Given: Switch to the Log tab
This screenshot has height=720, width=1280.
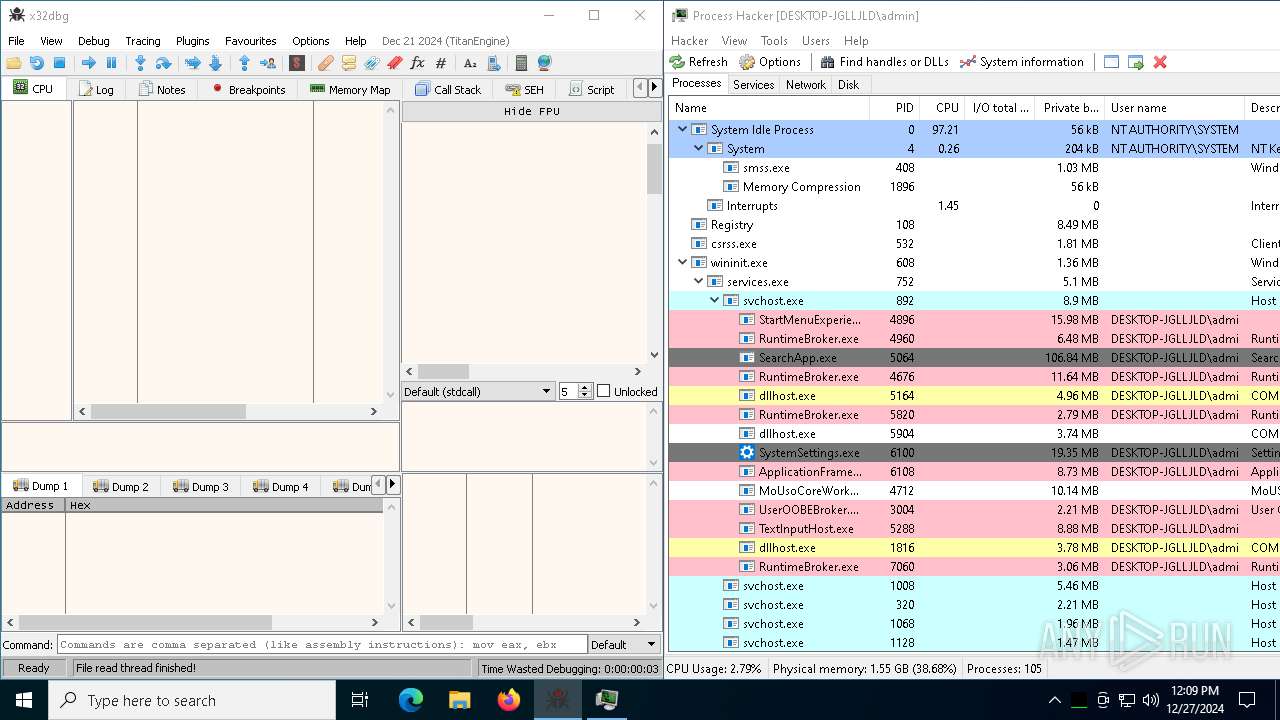Looking at the screenshot, I should (x=96, y=89).
